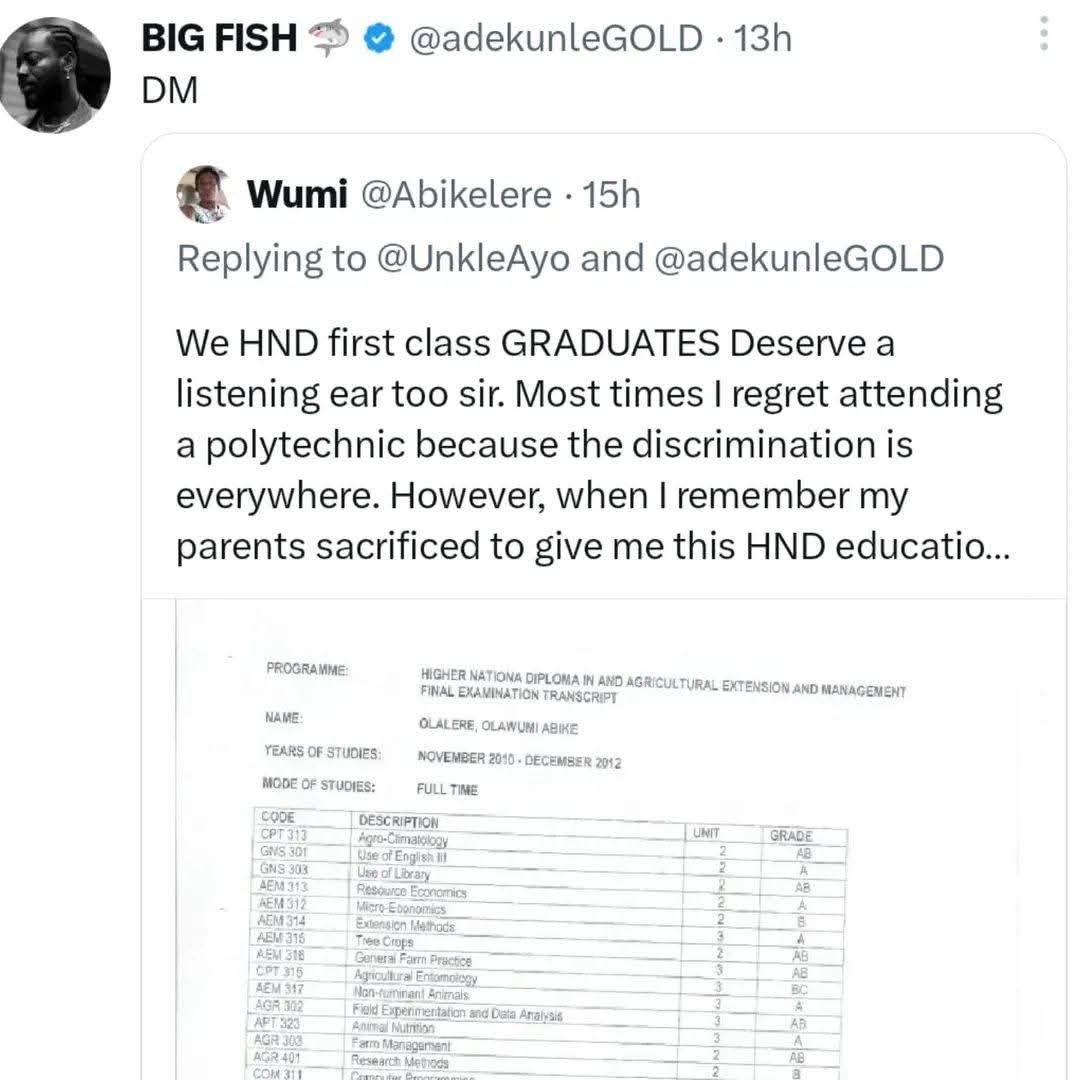The height and width of the screenshot is (1080, 1080).
Task: Click the blue verified badge
Action: 375,39
